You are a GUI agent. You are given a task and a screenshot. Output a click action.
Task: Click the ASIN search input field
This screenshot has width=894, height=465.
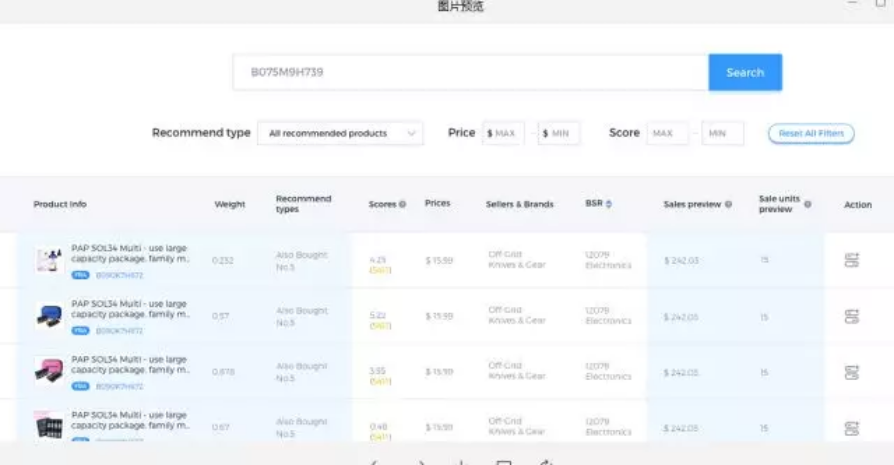click(470, 73)
